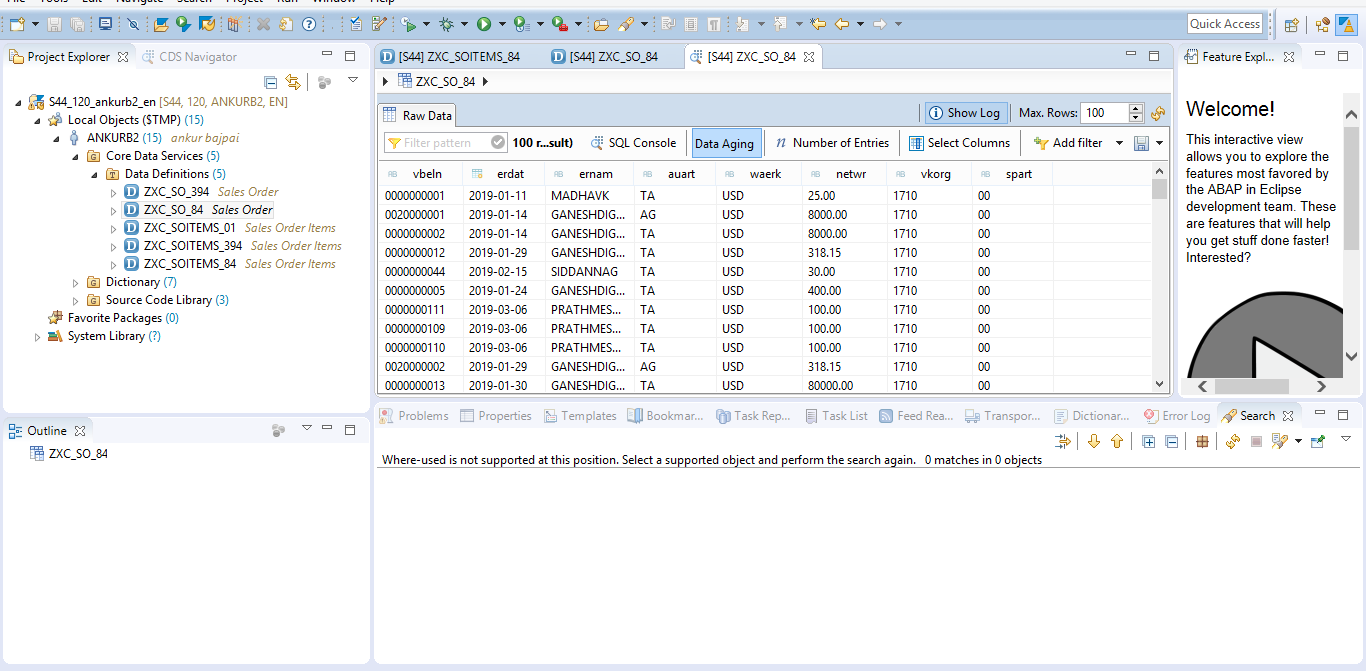Screen dimensions: 1366x671
Task: Expand the System Library node
Action: (38, 337)
